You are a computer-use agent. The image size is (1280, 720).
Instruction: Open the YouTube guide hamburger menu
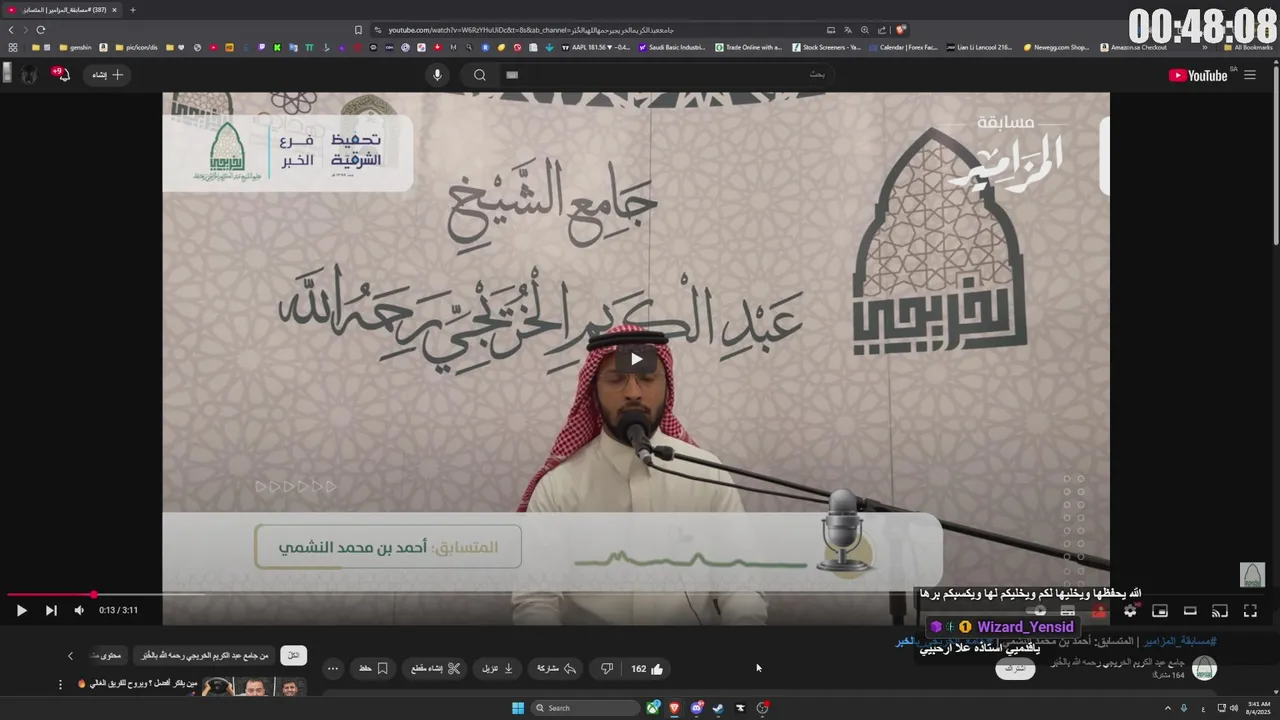tap(1250, 75)
